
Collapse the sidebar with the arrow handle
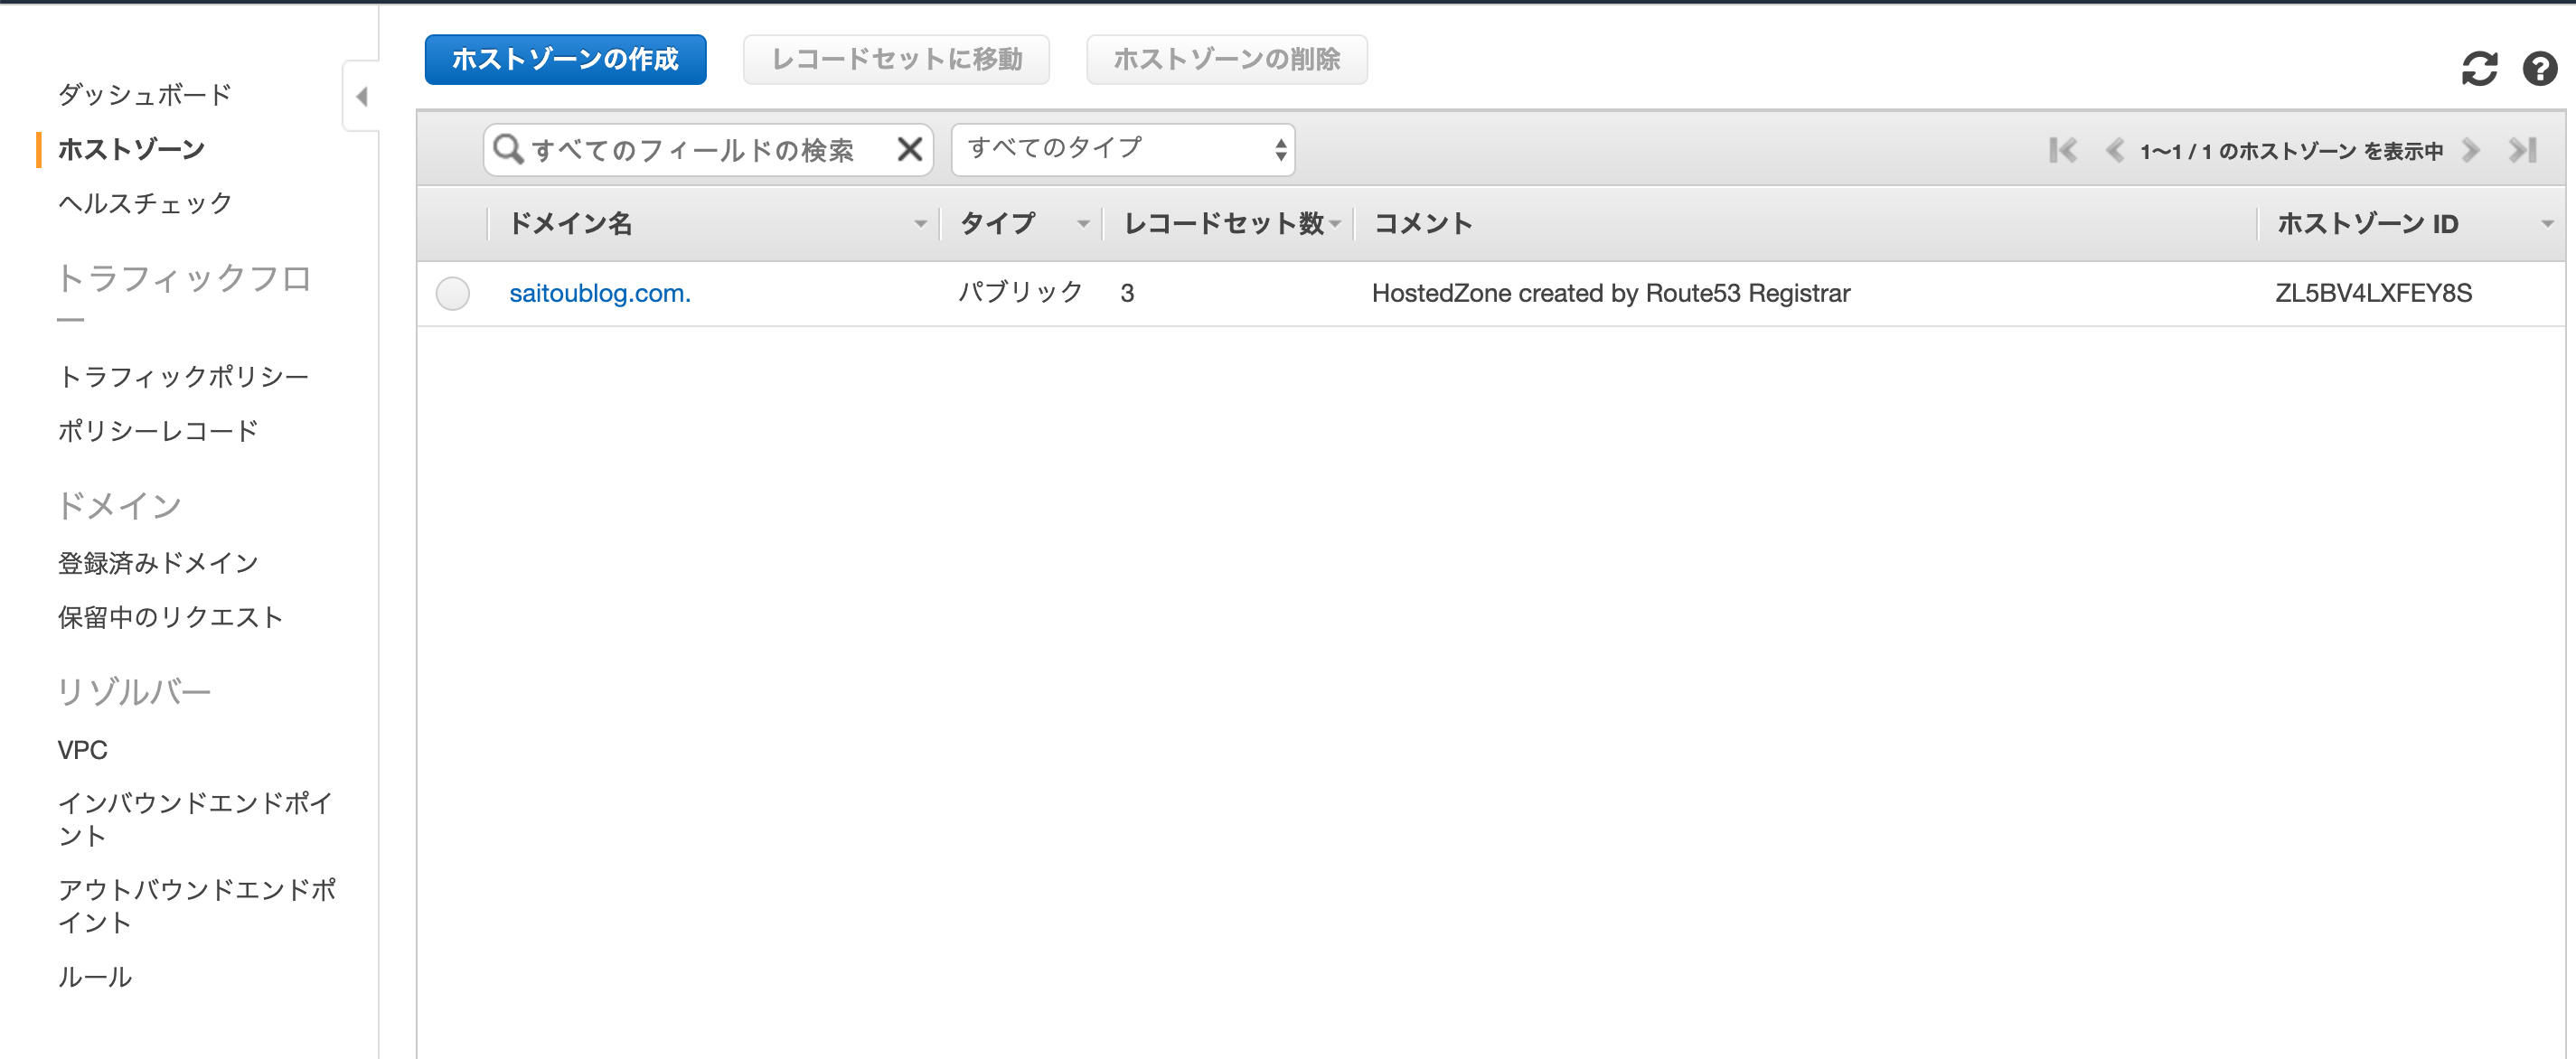coord(362,96)
